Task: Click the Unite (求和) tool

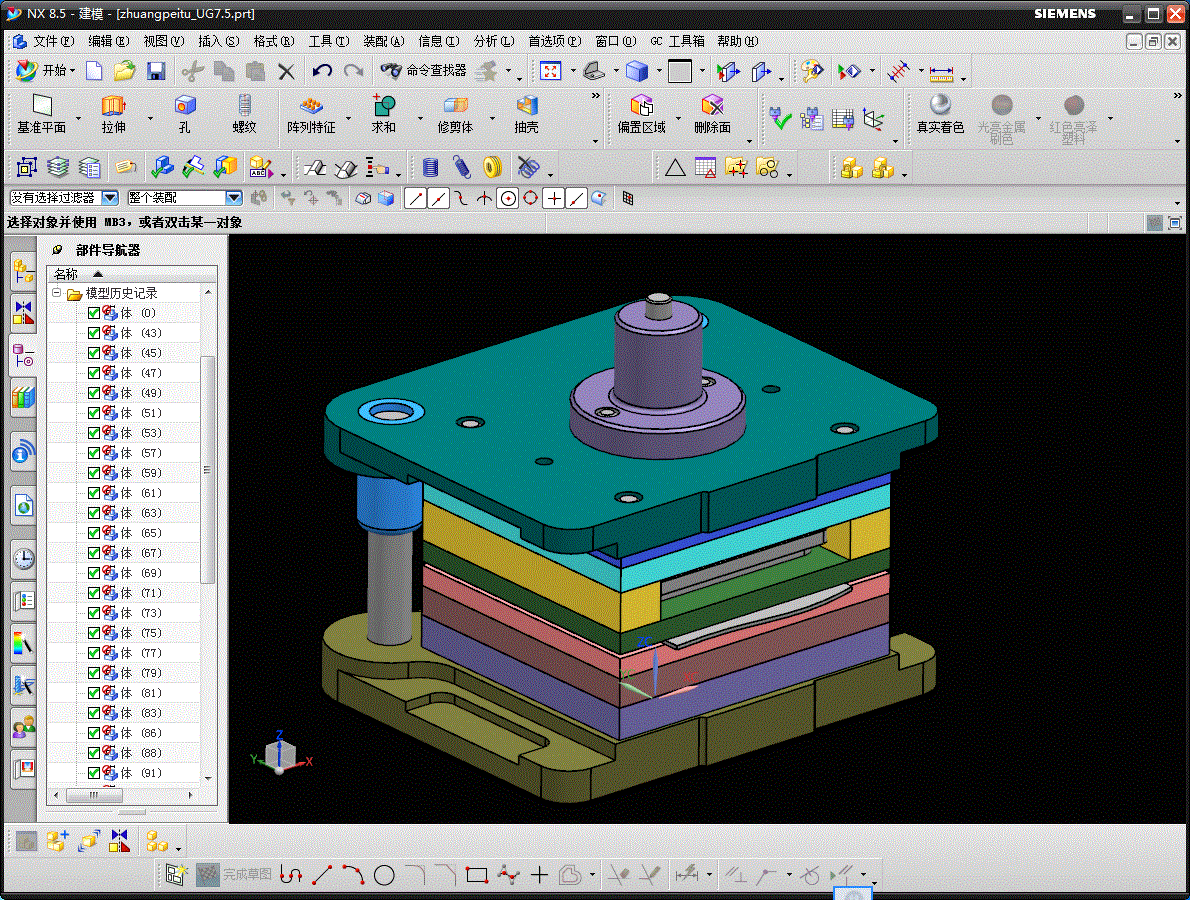Action: [383, 113]
